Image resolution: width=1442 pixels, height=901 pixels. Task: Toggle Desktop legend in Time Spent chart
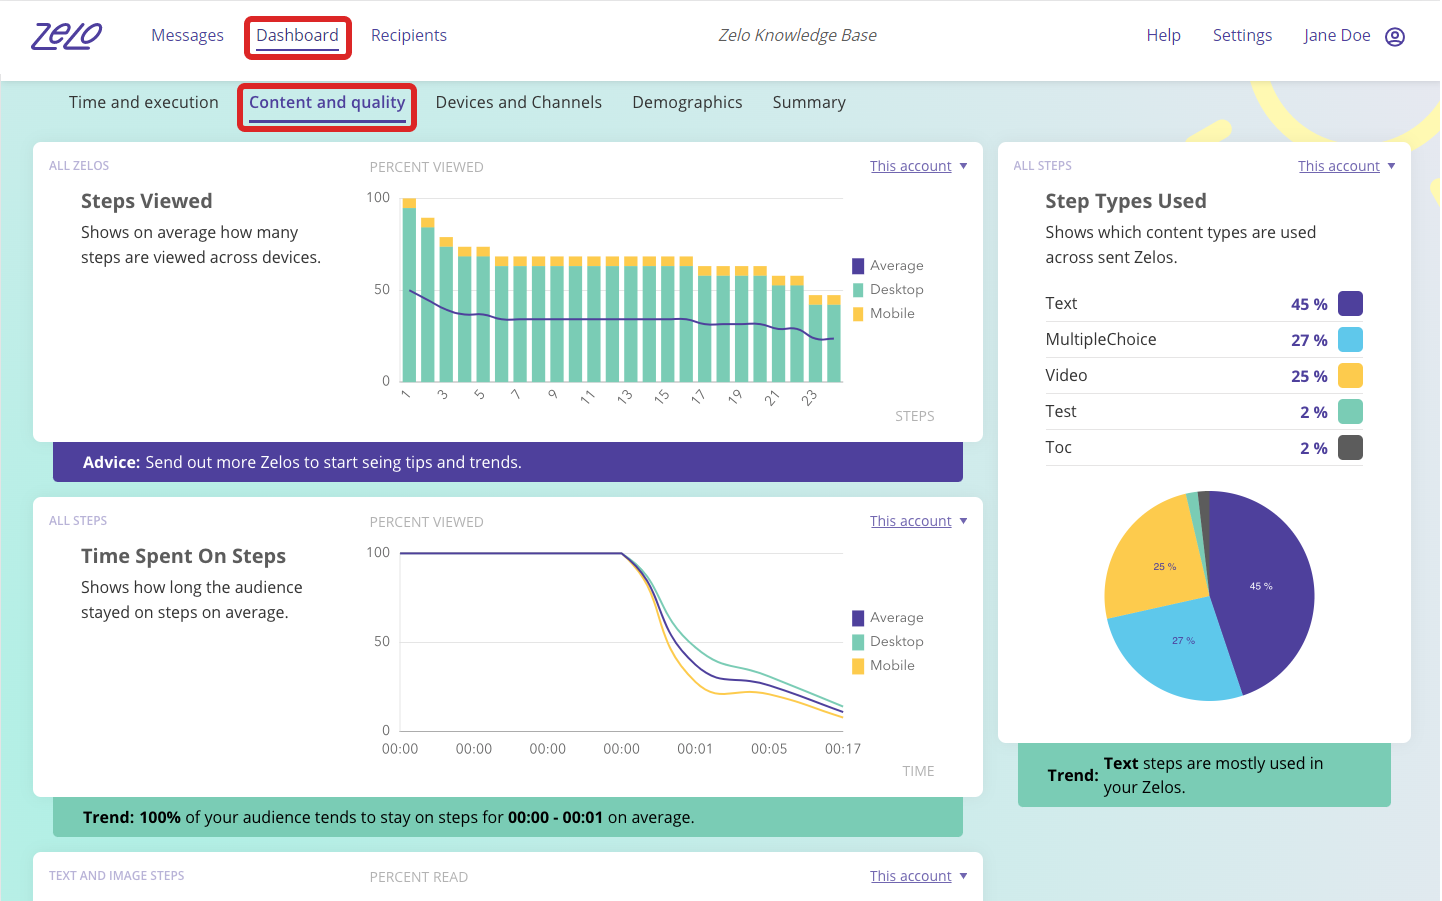888,642
